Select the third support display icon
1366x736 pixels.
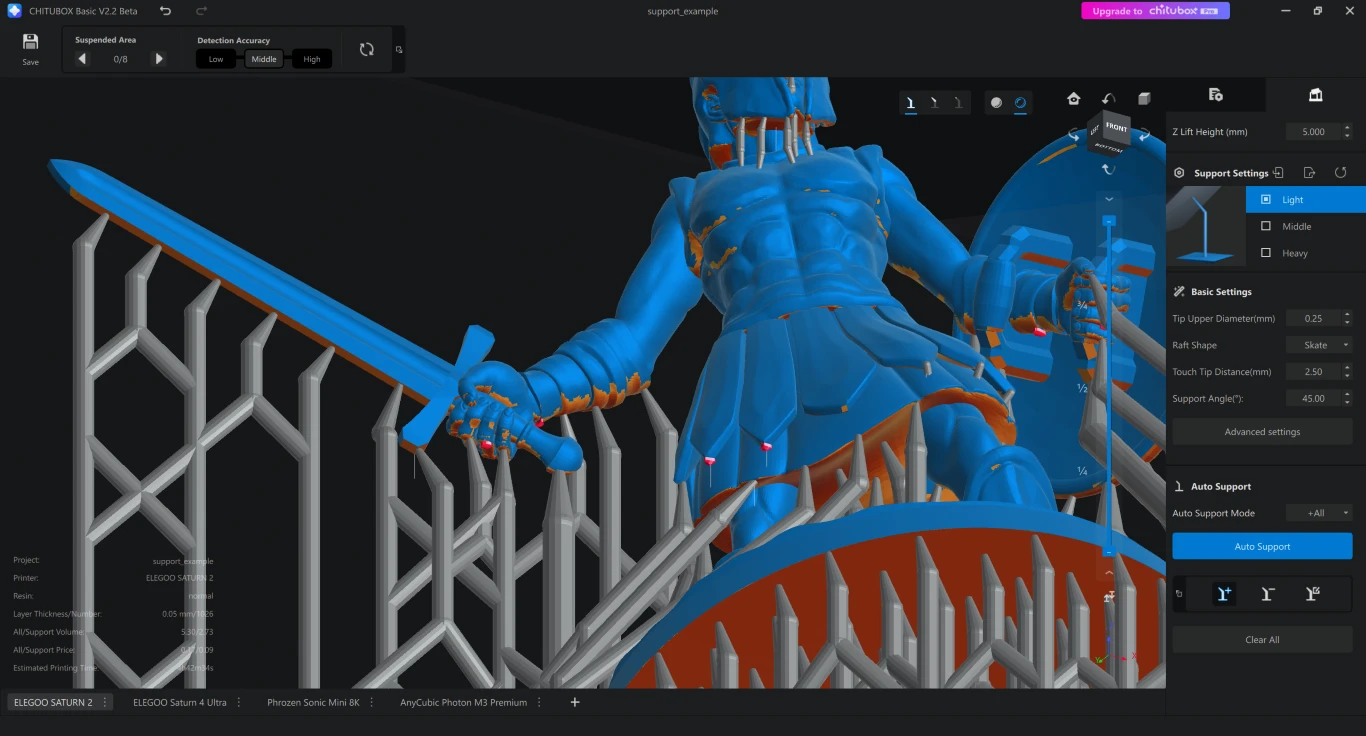[x=958, y=102]
